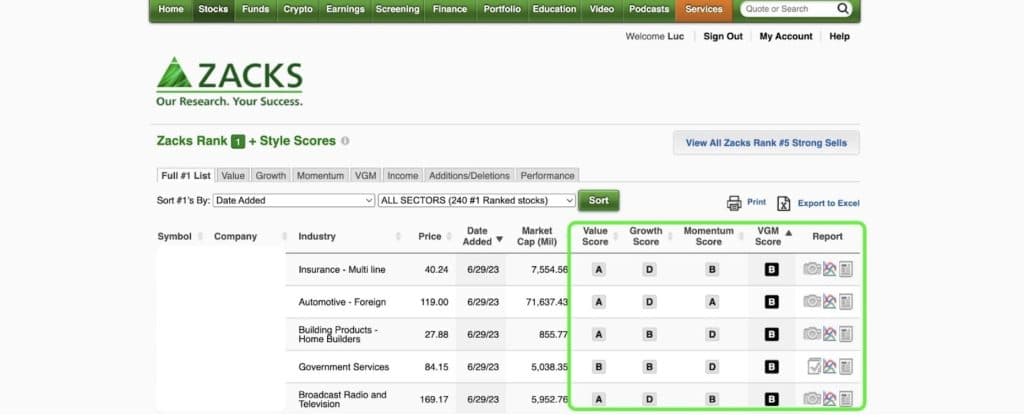The image size is (1024, 417).
Task: Click the green Sort button
Action: coord(599,200)
